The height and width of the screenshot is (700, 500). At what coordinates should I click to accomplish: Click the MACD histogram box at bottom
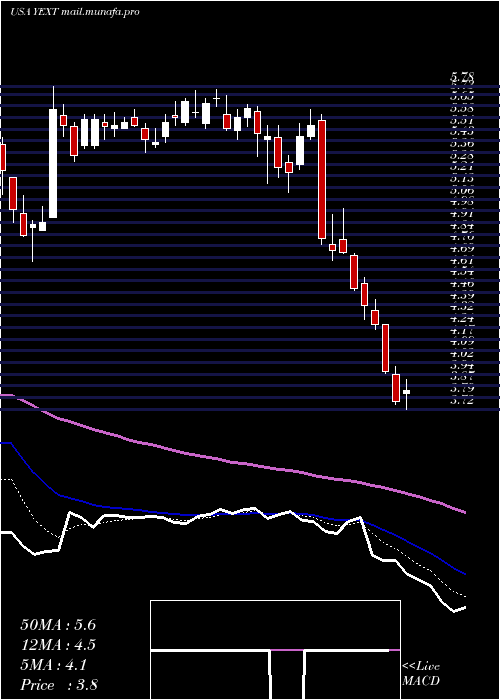pyautogui.click(x=275, y=650)
